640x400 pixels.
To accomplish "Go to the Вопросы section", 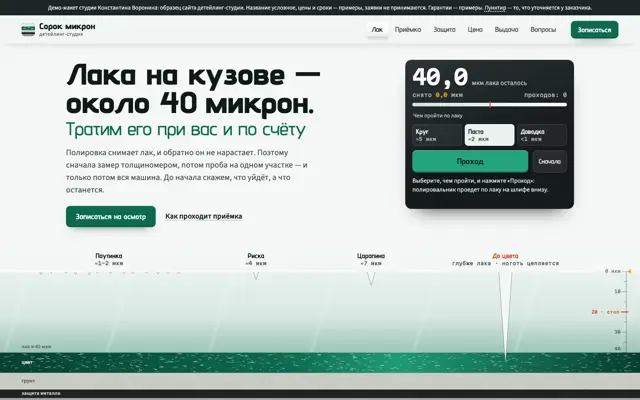I will coord(543,29).
